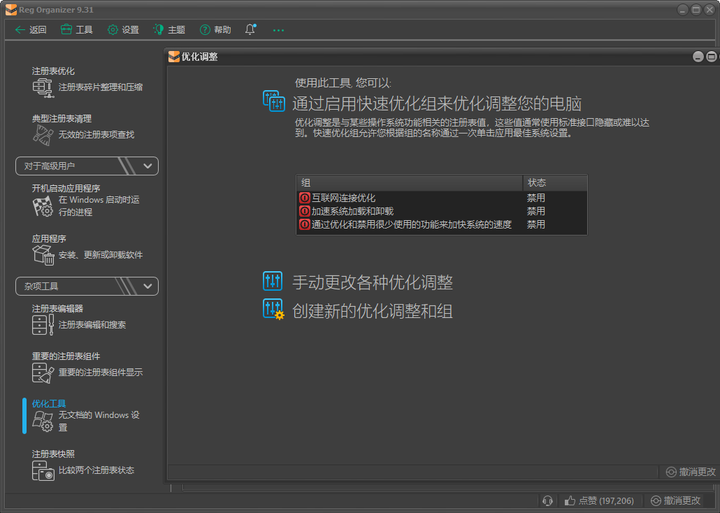This screenshot has height=513, width=720.
Task: Select the 互联网连接优化 row text
Action: click(343, 198)
